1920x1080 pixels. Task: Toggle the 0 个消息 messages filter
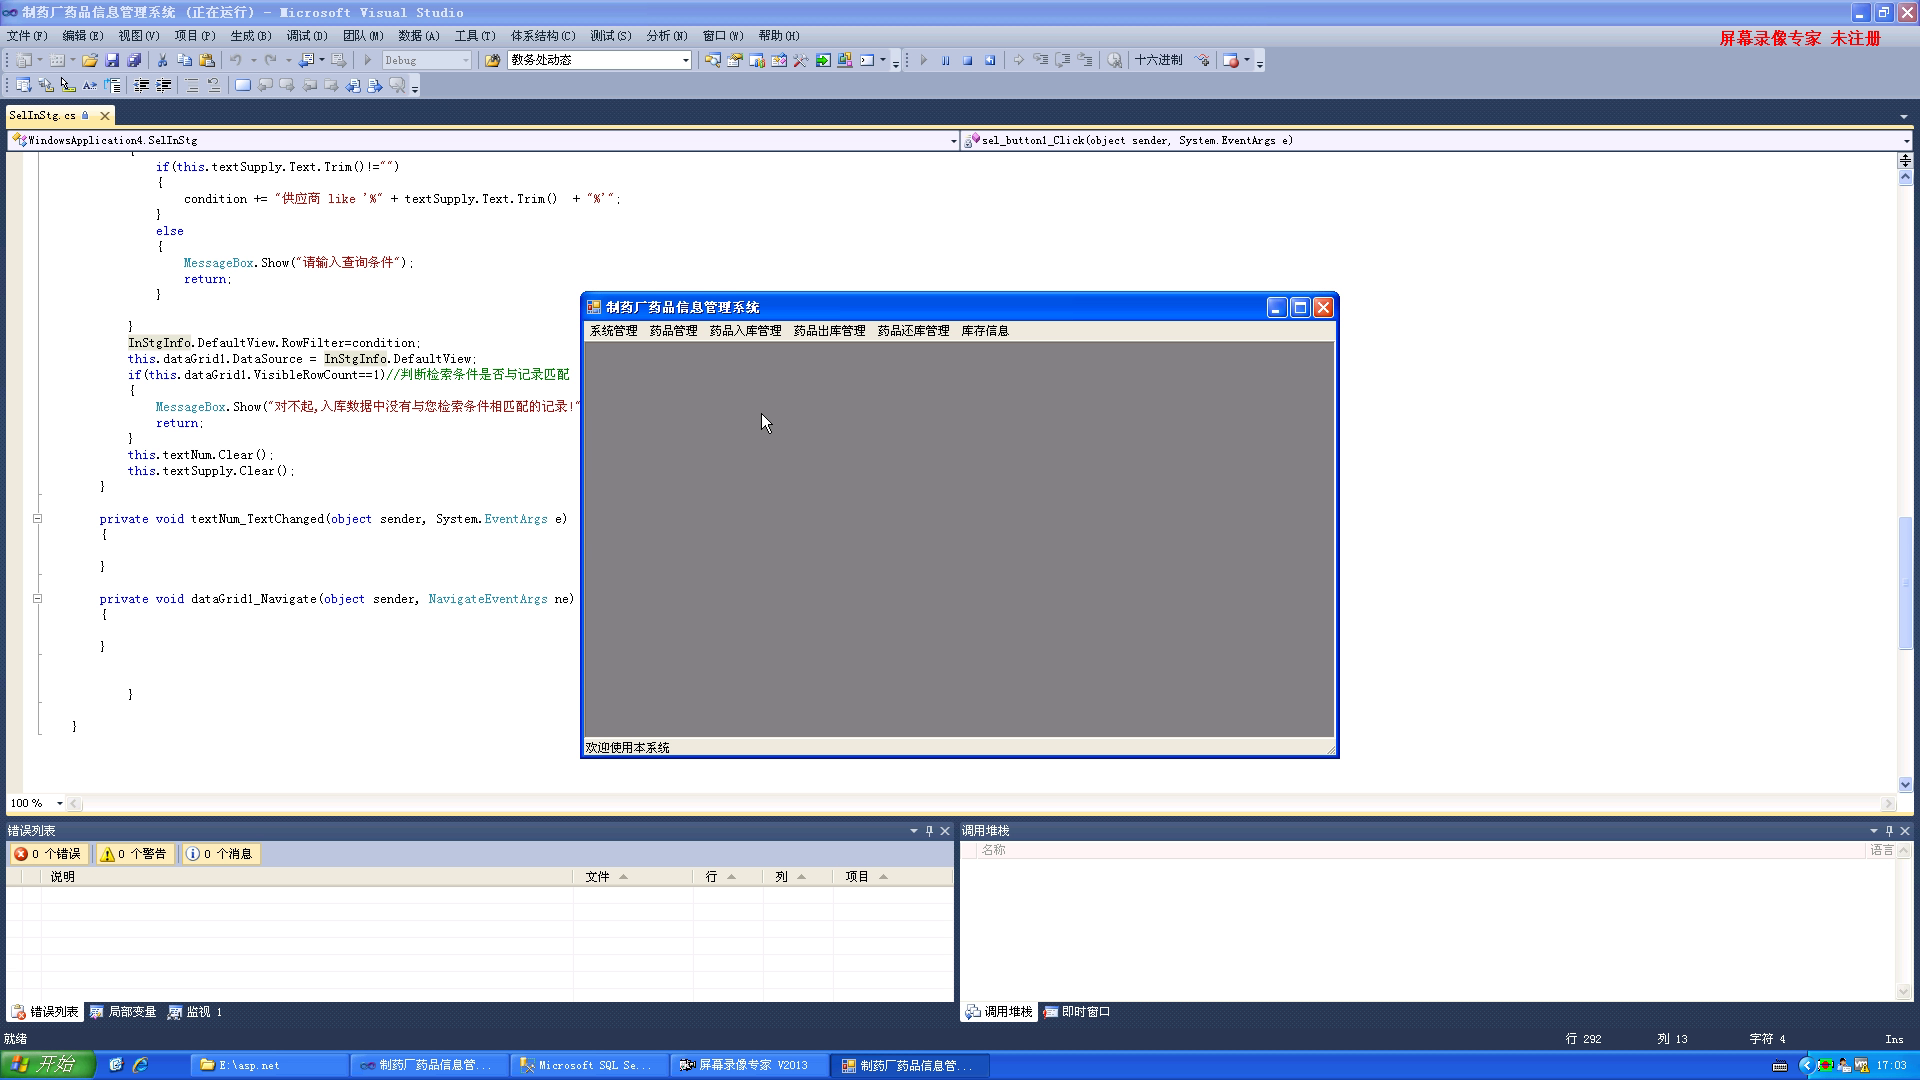pos(220,854)
